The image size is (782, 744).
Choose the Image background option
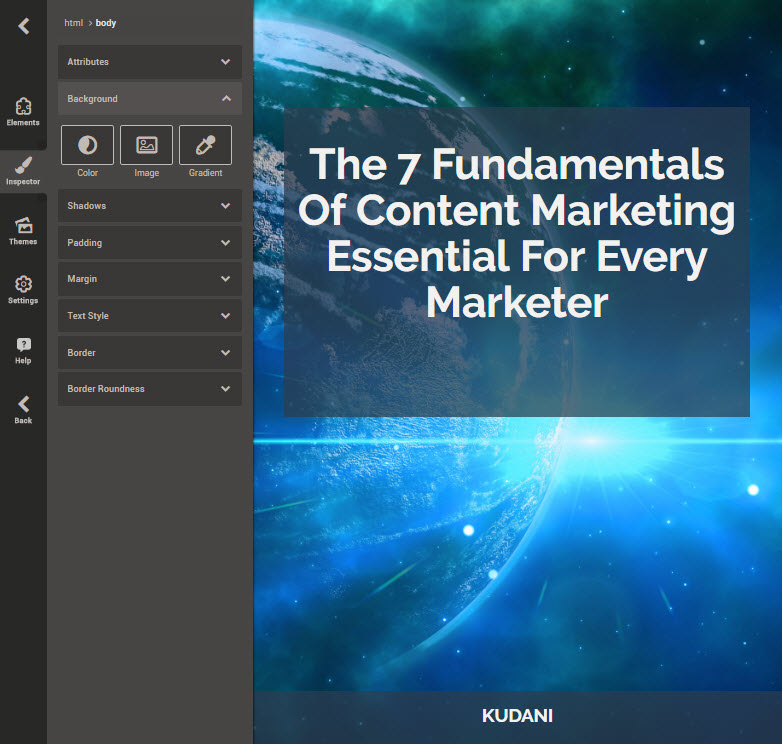coord(147,145)
